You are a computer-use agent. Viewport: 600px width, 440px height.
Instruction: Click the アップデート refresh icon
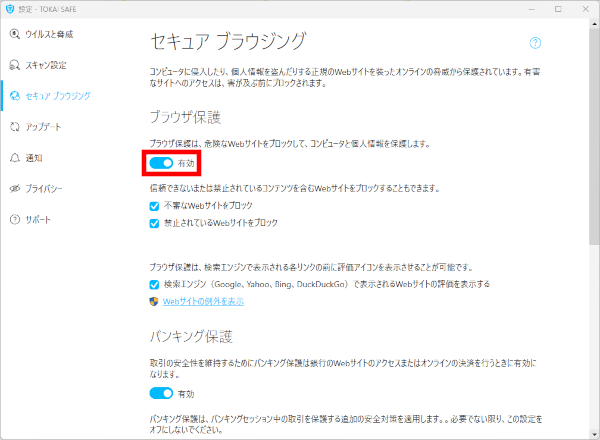tap(15, 127)
